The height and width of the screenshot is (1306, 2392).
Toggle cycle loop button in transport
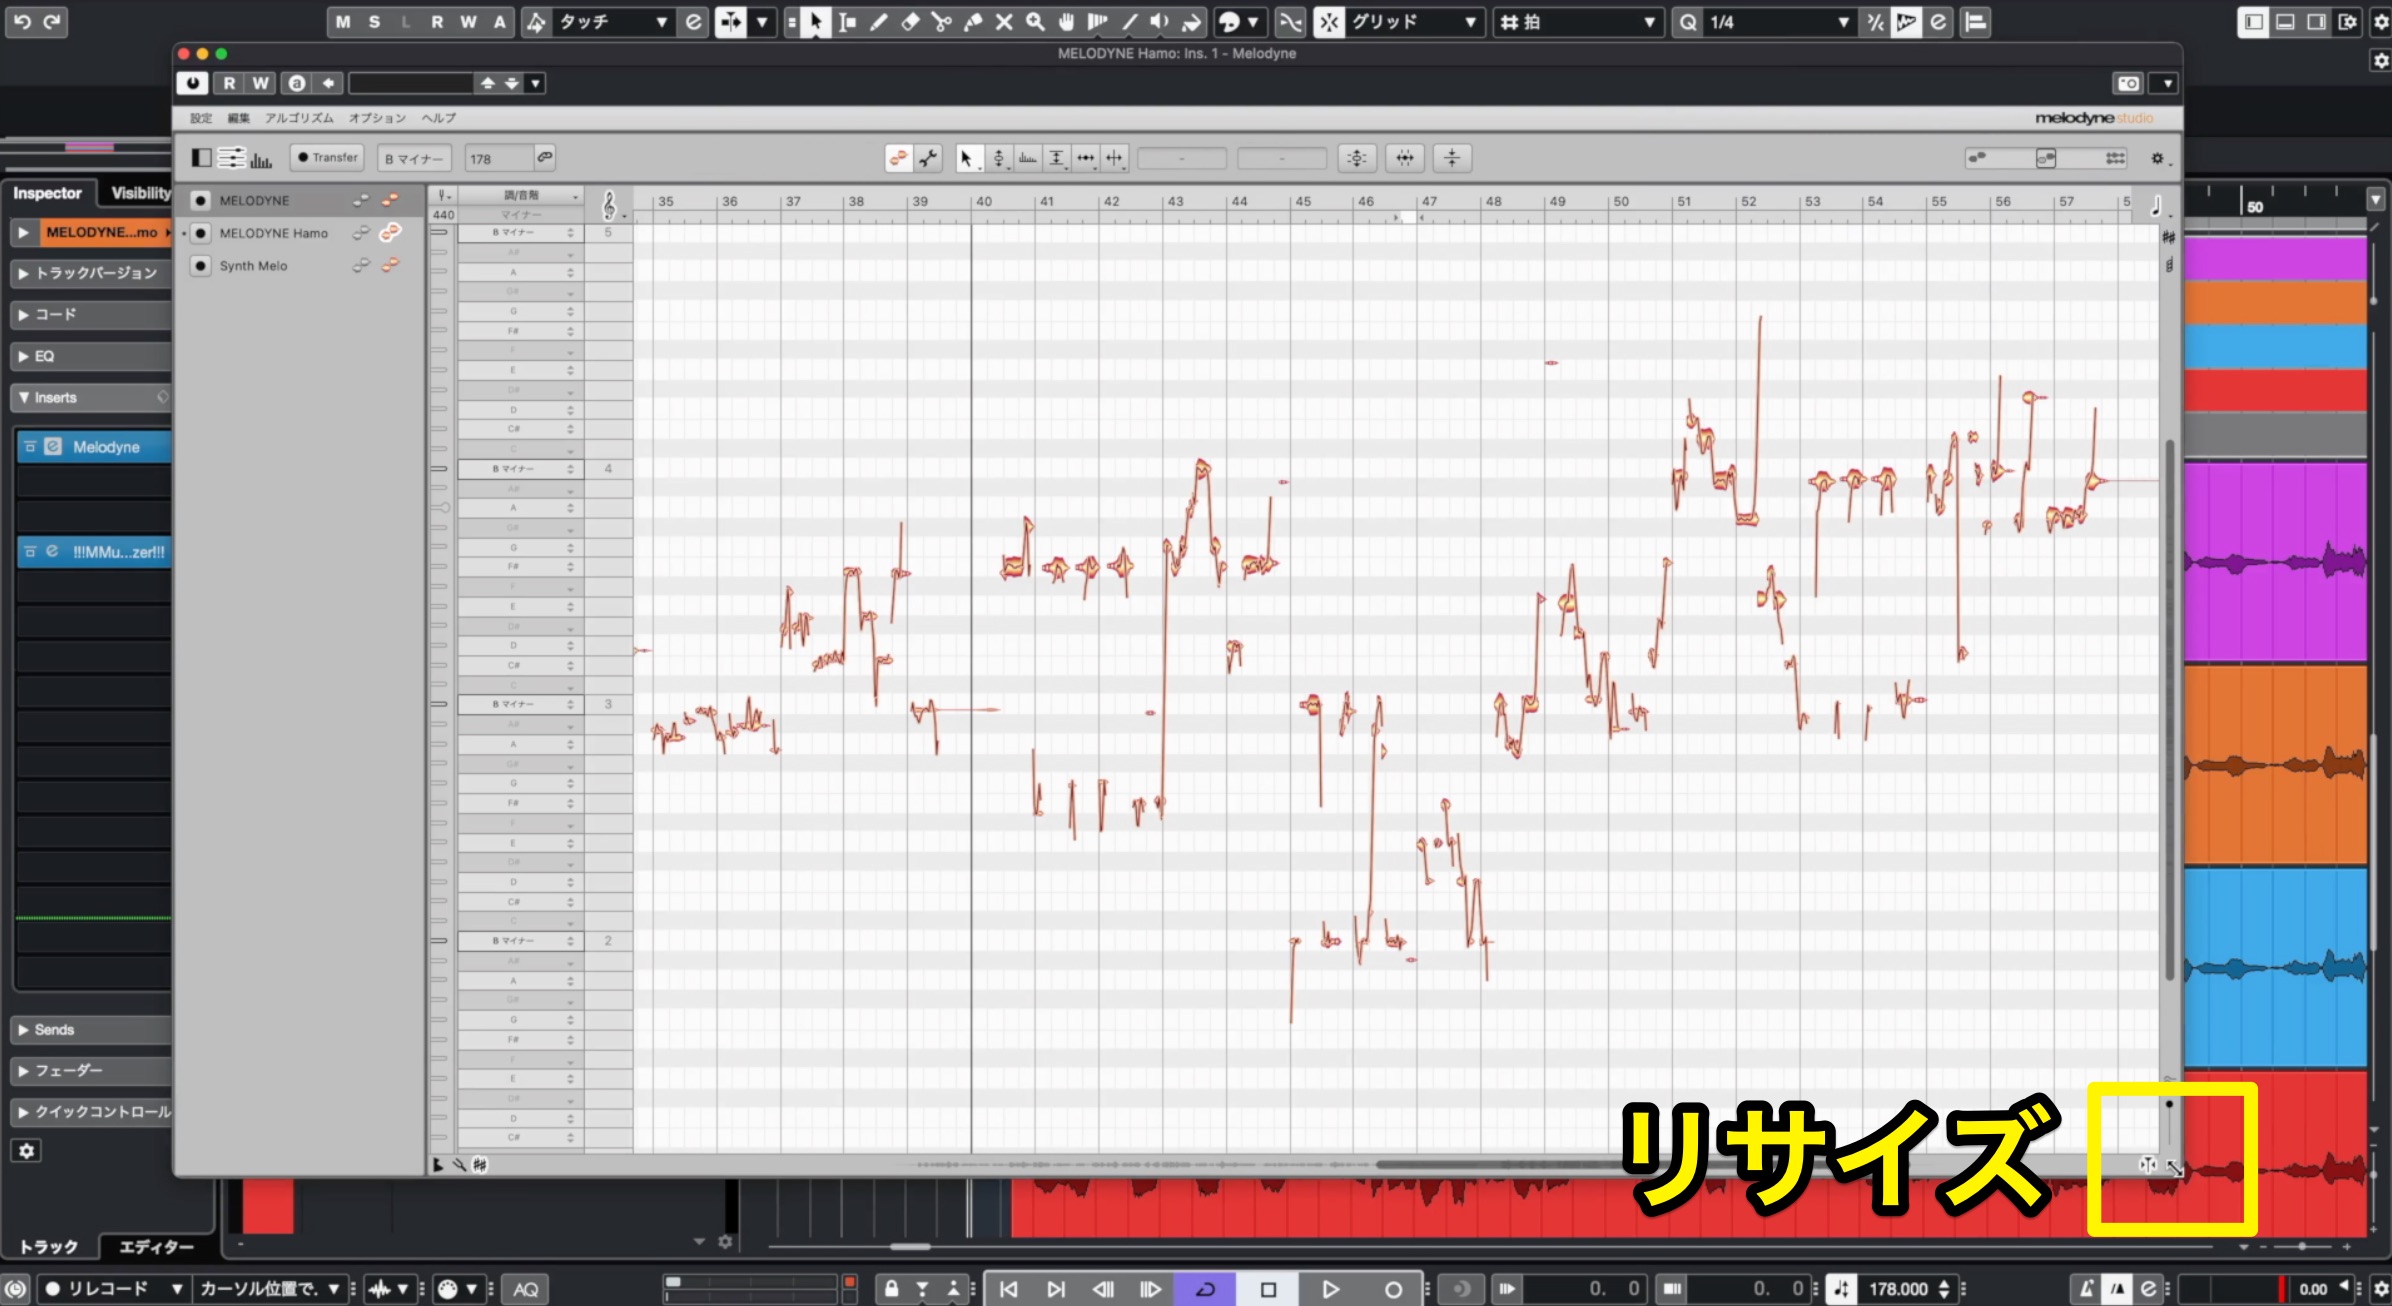tap(1205, 1289)
